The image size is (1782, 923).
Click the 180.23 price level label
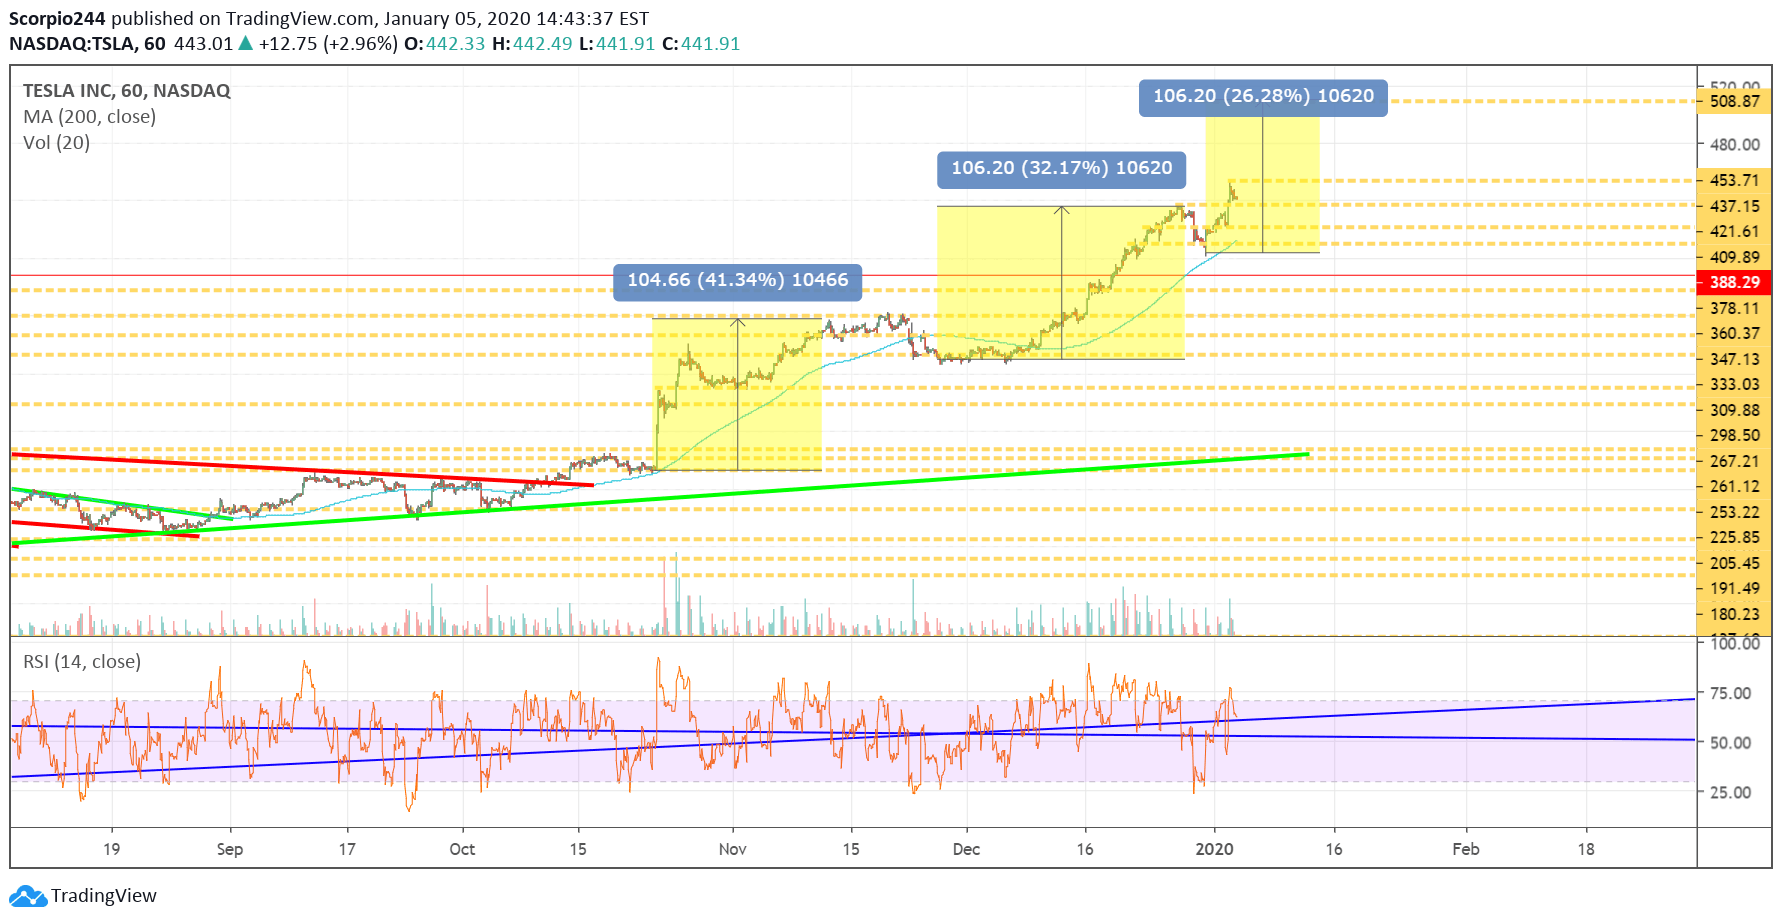point(1734,614)
